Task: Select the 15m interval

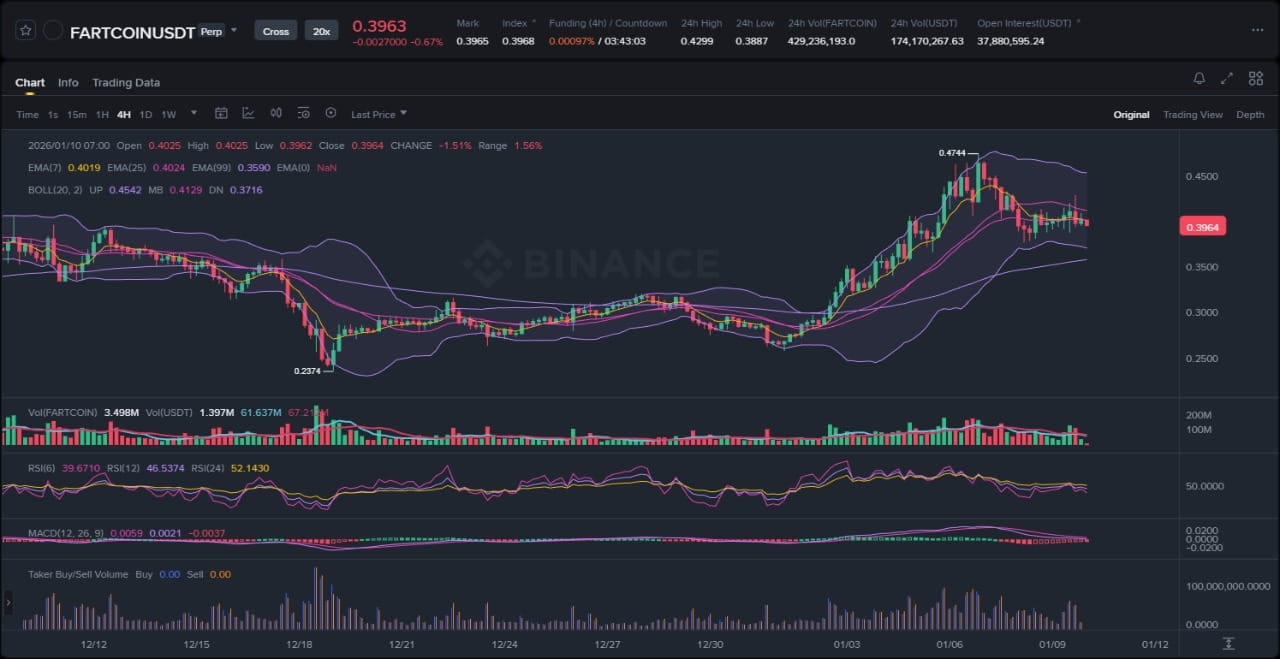Action: [76, 114]
